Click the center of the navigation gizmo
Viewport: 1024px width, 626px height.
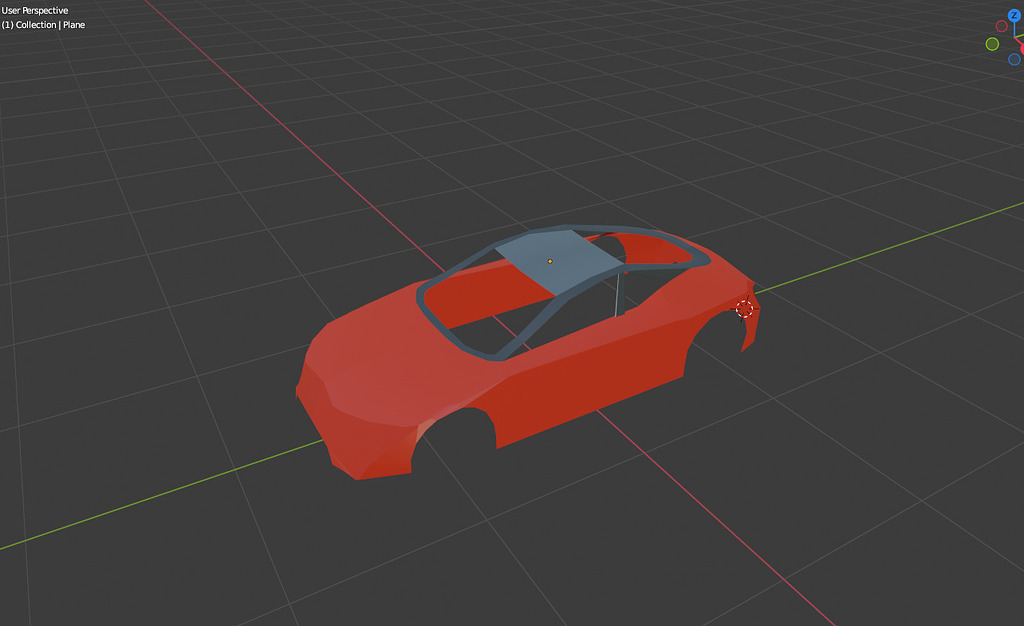coord(1014,37)
